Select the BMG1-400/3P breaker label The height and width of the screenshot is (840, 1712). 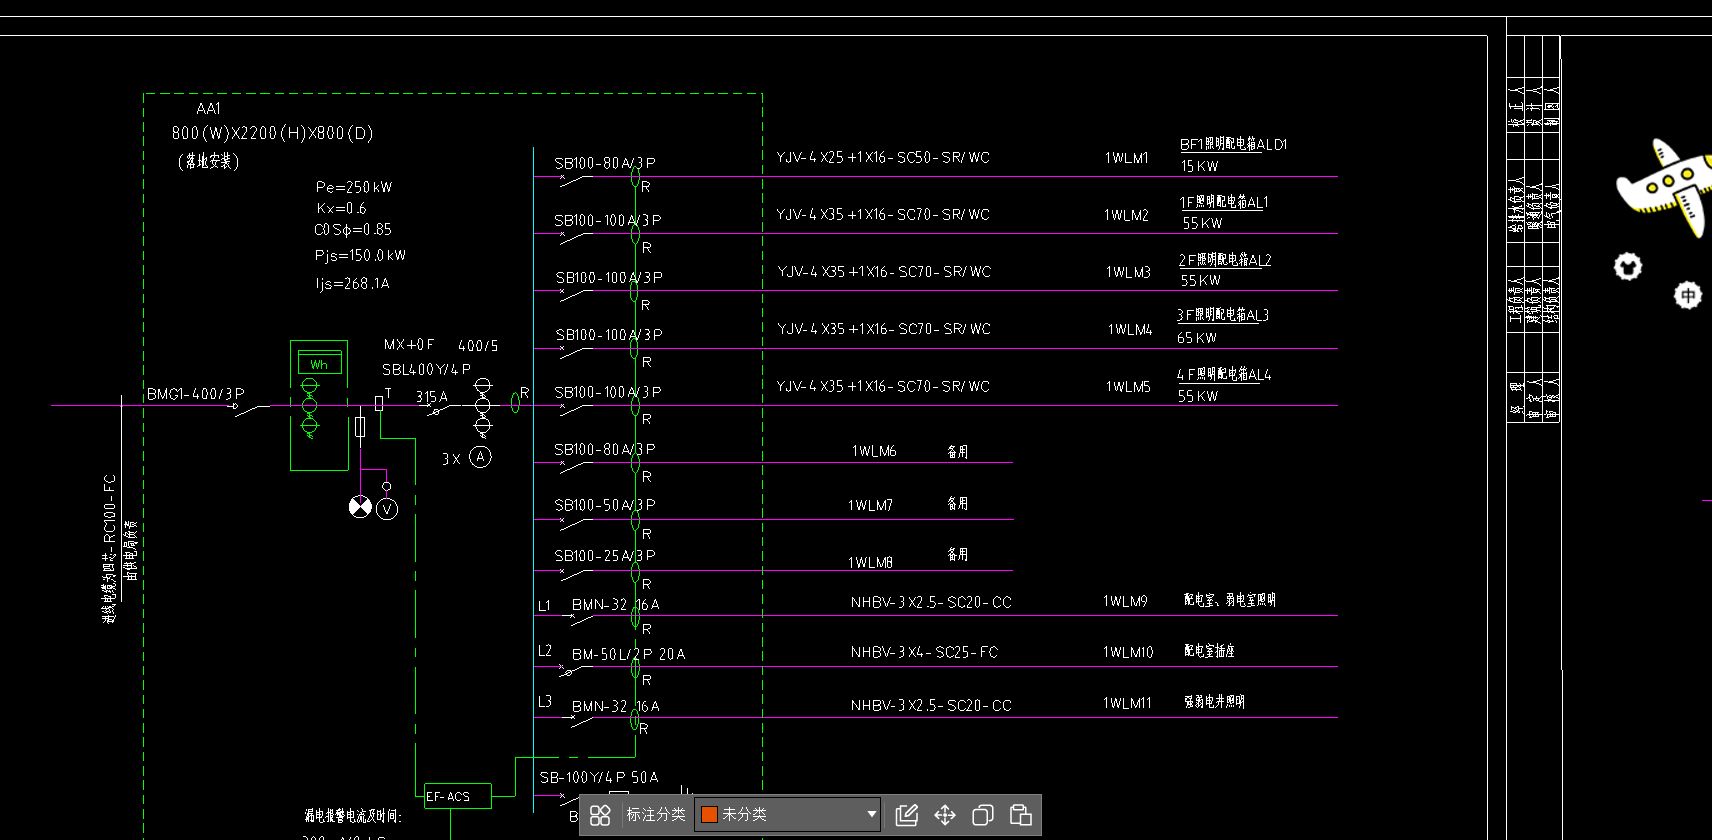(196, 394)
